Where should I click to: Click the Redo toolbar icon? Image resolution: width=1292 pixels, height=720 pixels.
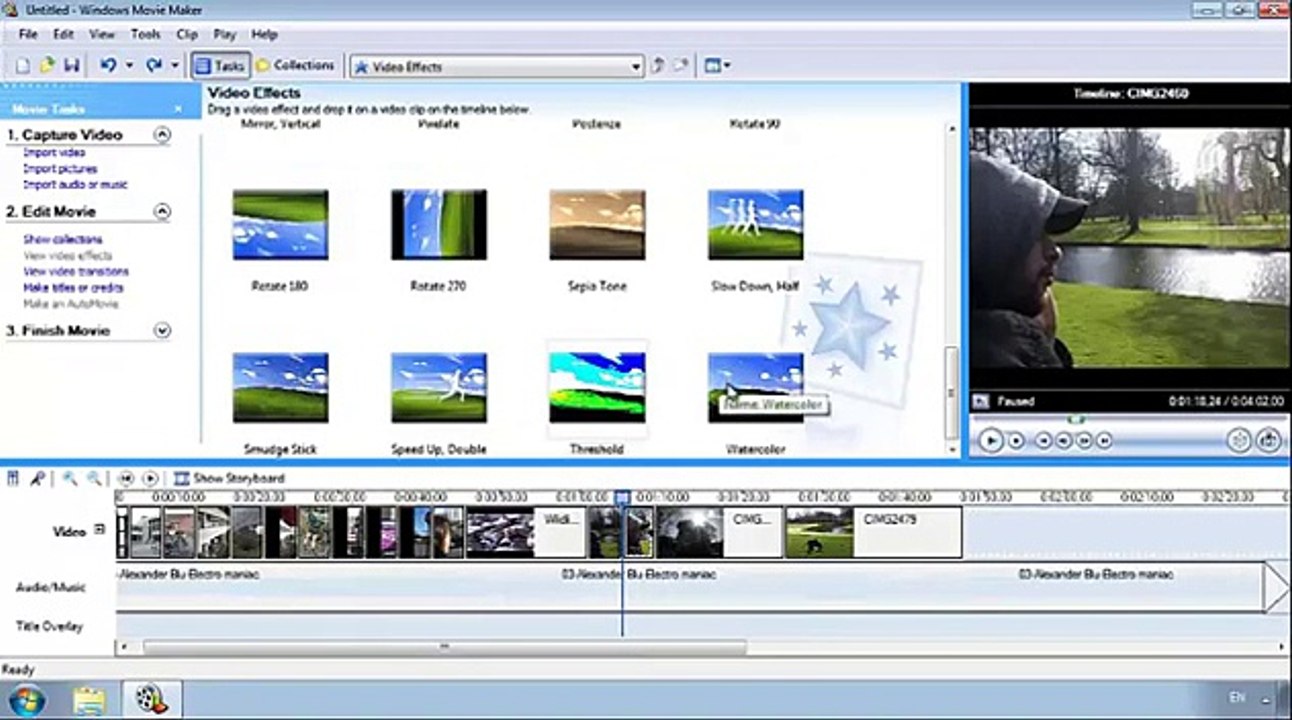(x=153, y=66)
